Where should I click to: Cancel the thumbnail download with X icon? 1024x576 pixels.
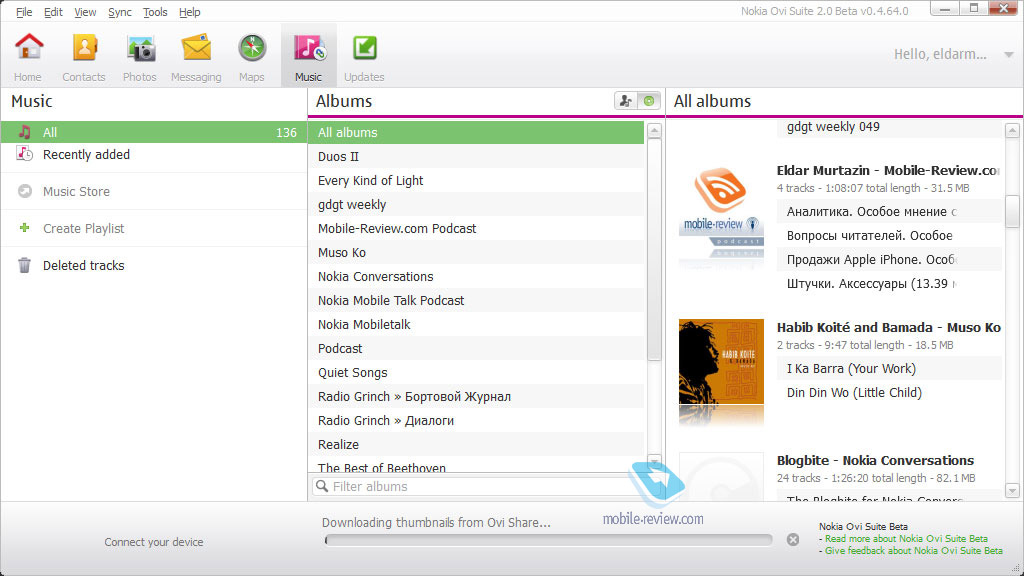click(793, 539)
